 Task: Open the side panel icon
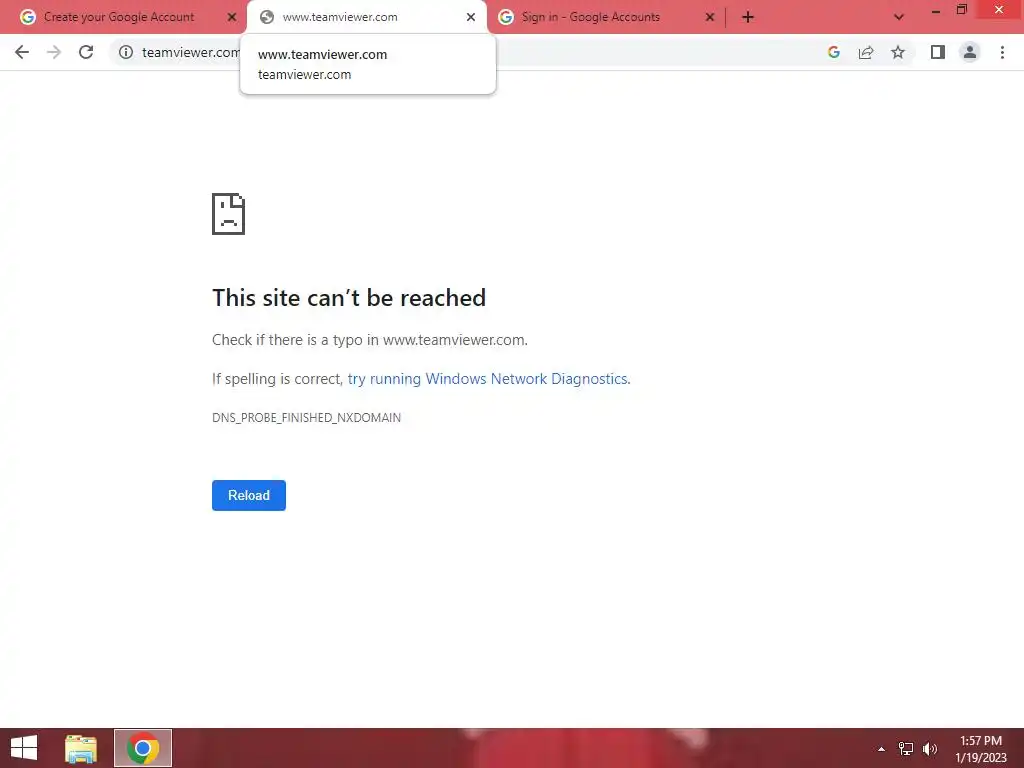click(938, 52)
